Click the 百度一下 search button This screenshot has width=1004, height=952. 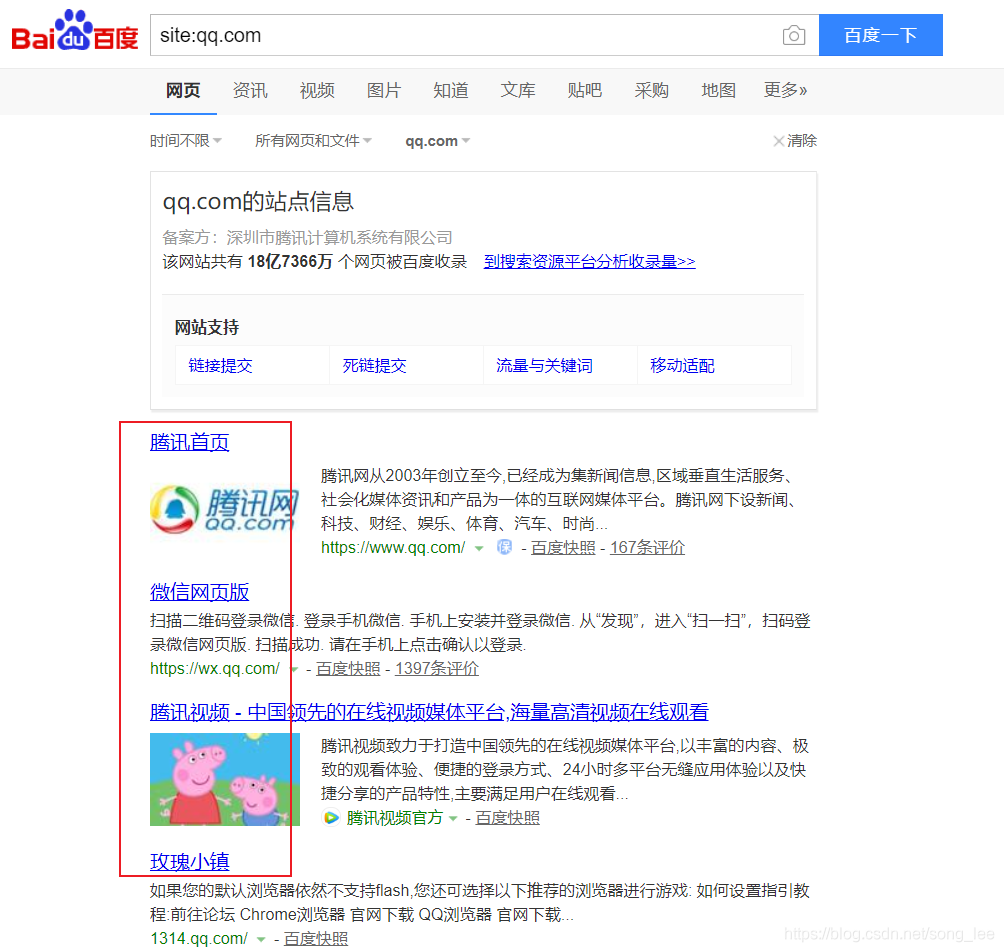(880, 34)
